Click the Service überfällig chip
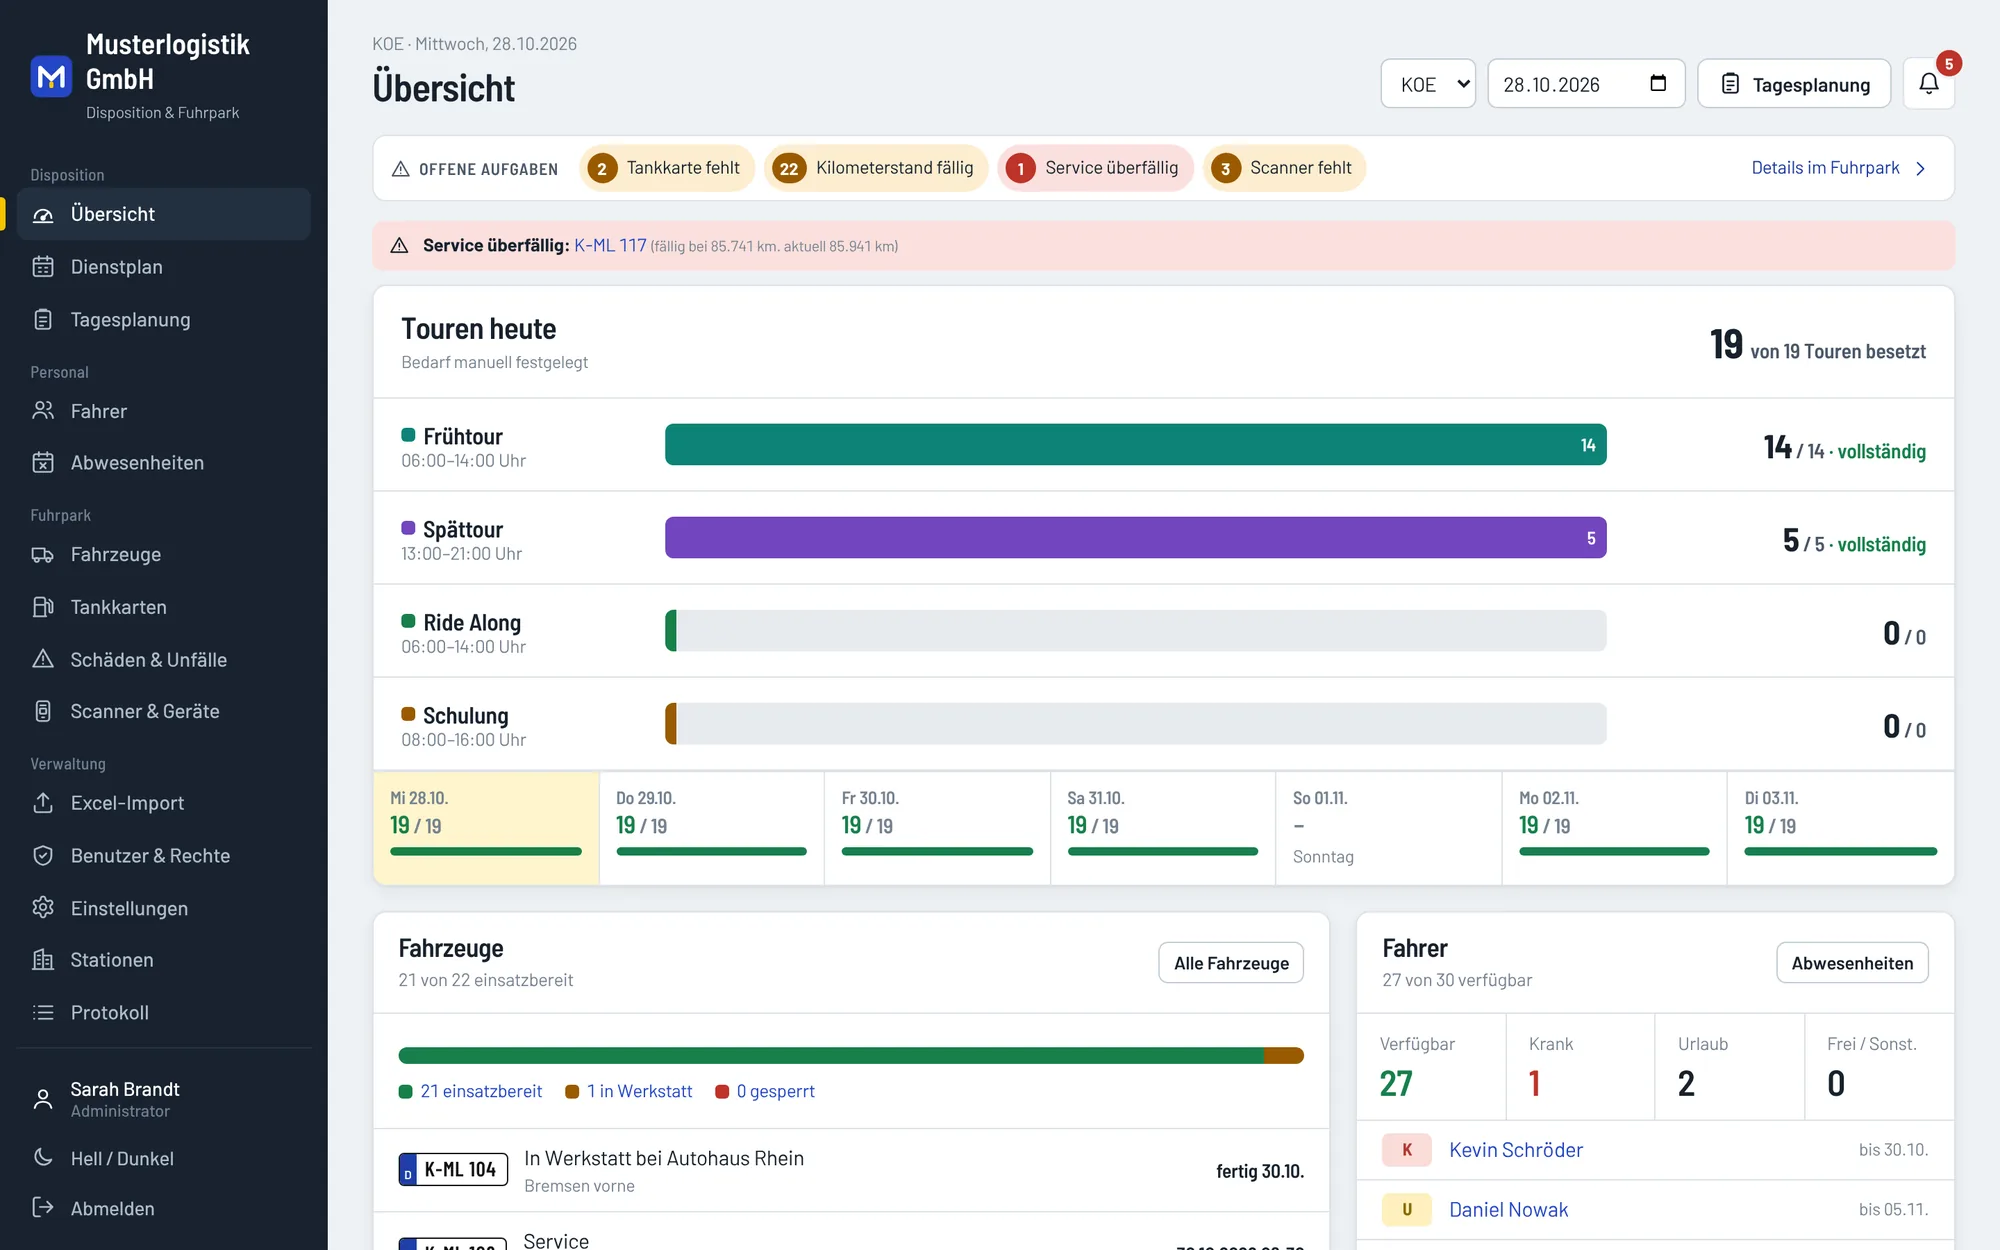This screenshot has width=2000, height=1250. tap(1095, 168)
